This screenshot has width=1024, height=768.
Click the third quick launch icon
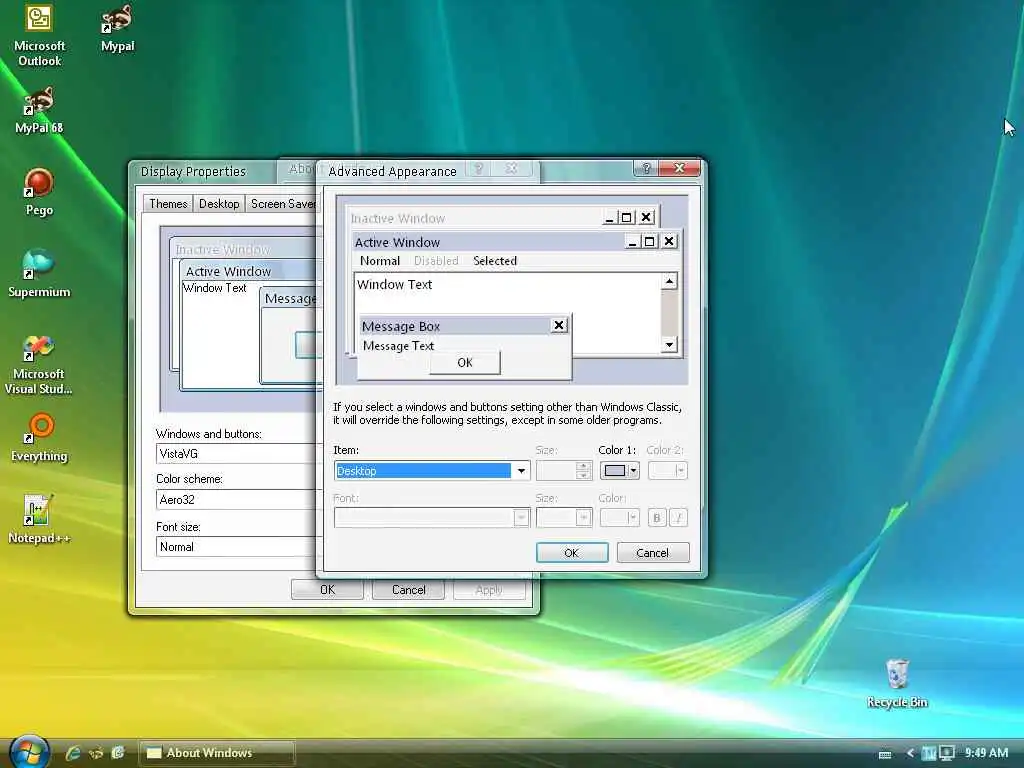coord(118,753)
